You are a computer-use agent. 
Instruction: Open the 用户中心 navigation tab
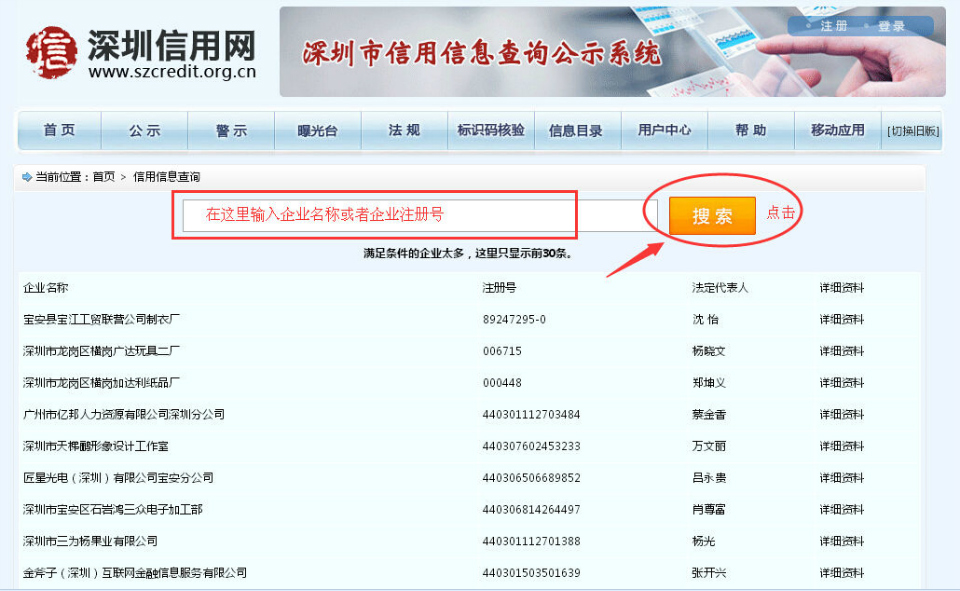(x=664, y=130)
